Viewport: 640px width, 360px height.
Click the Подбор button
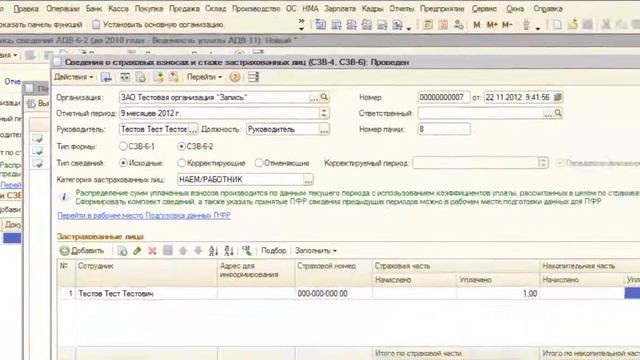pos(273,251)
